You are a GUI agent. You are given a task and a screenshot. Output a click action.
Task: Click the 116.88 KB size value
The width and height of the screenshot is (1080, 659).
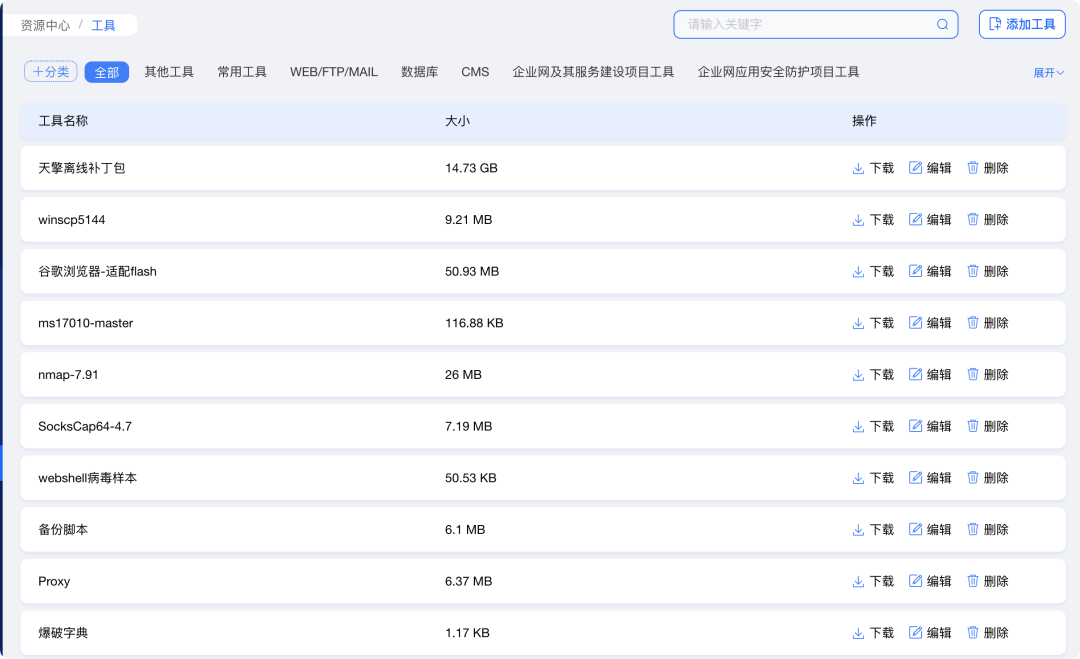tap(474, 323)
